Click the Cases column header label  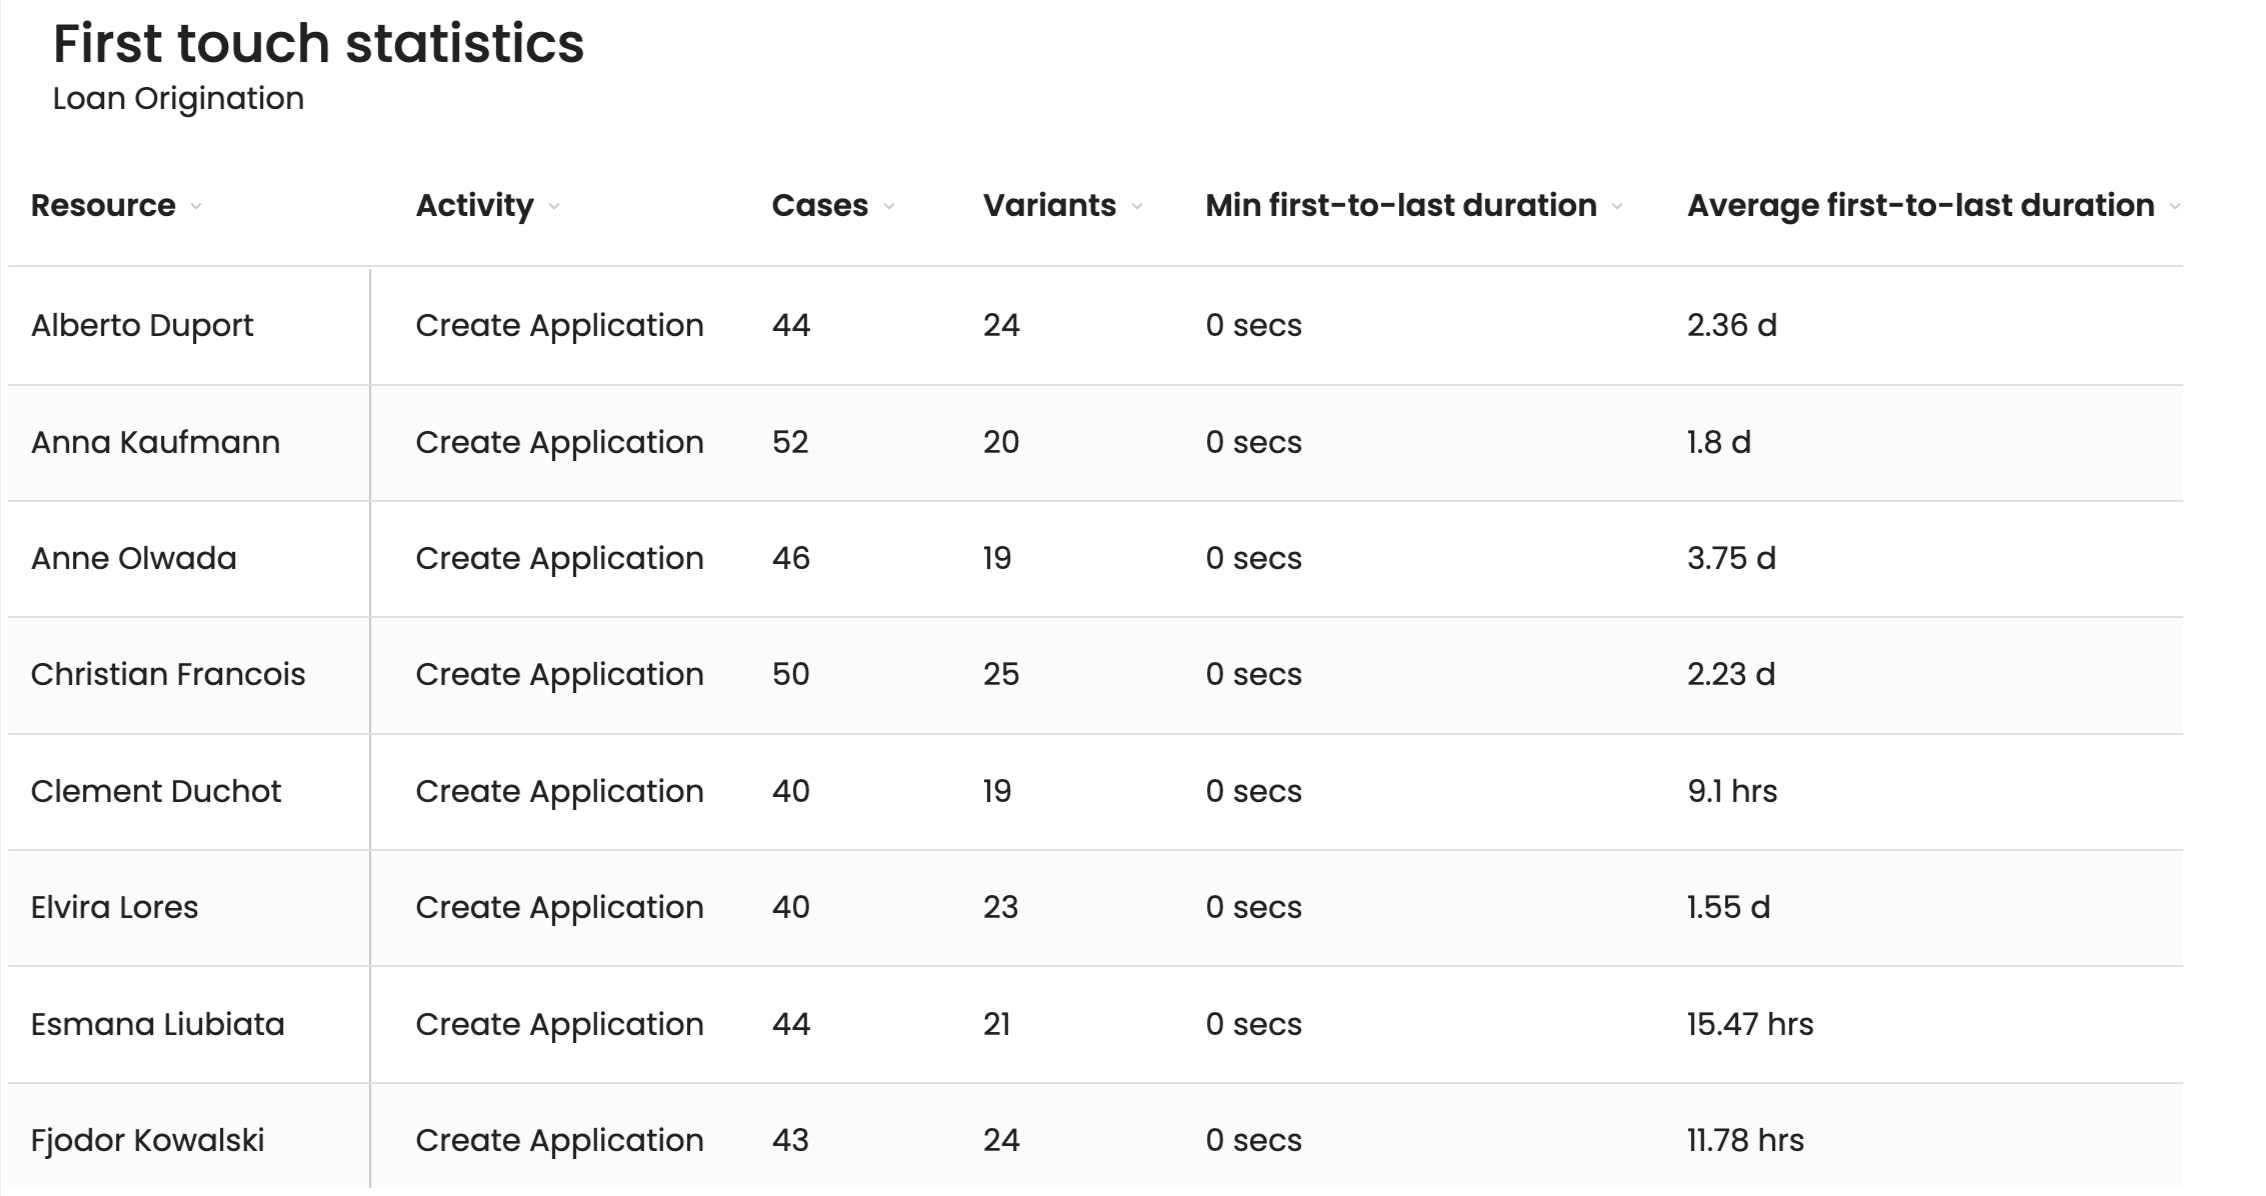819,205
